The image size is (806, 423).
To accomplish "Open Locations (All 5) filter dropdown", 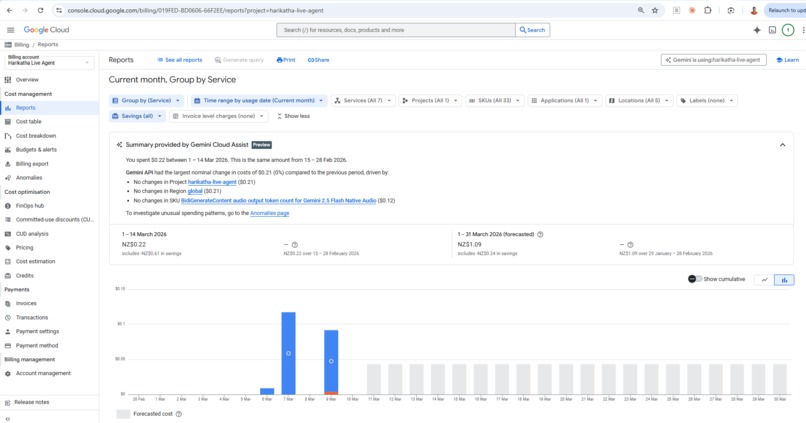I will point(639,101).
